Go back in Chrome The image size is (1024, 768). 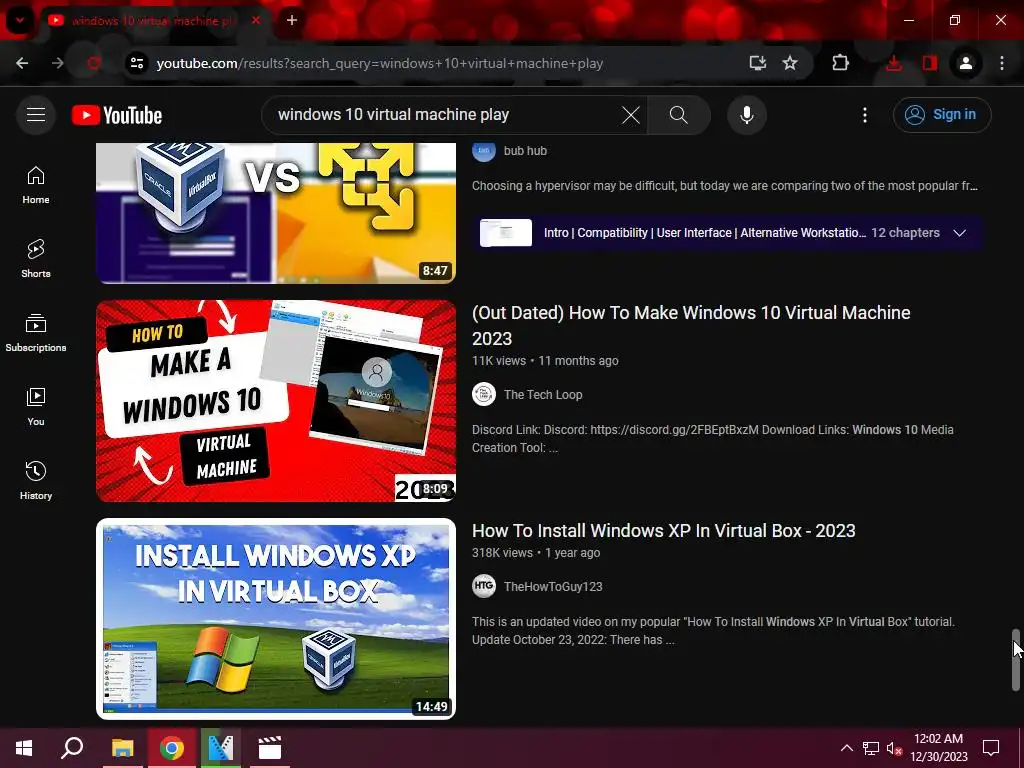click(22, 63)
